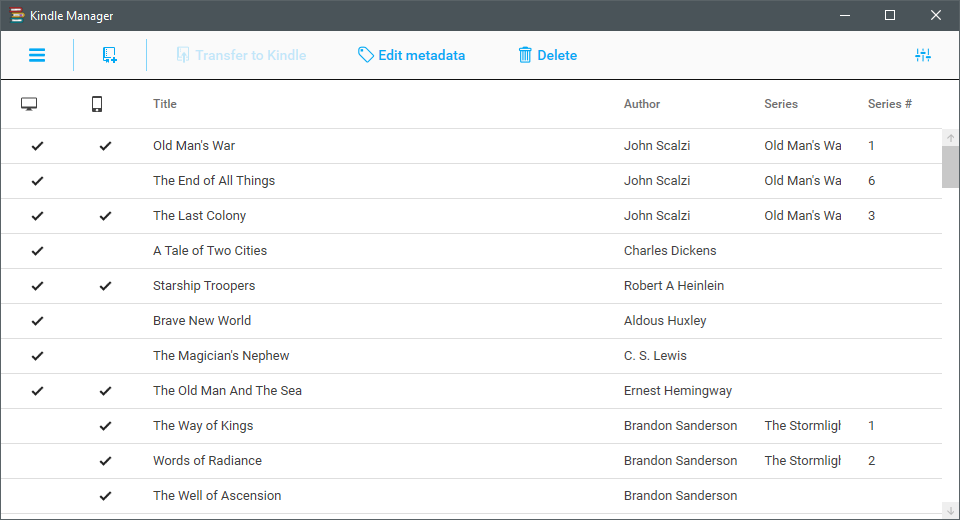Select Words of Radiance title
The width and height of the screenshot is (960, 520).
pos(208,461)
